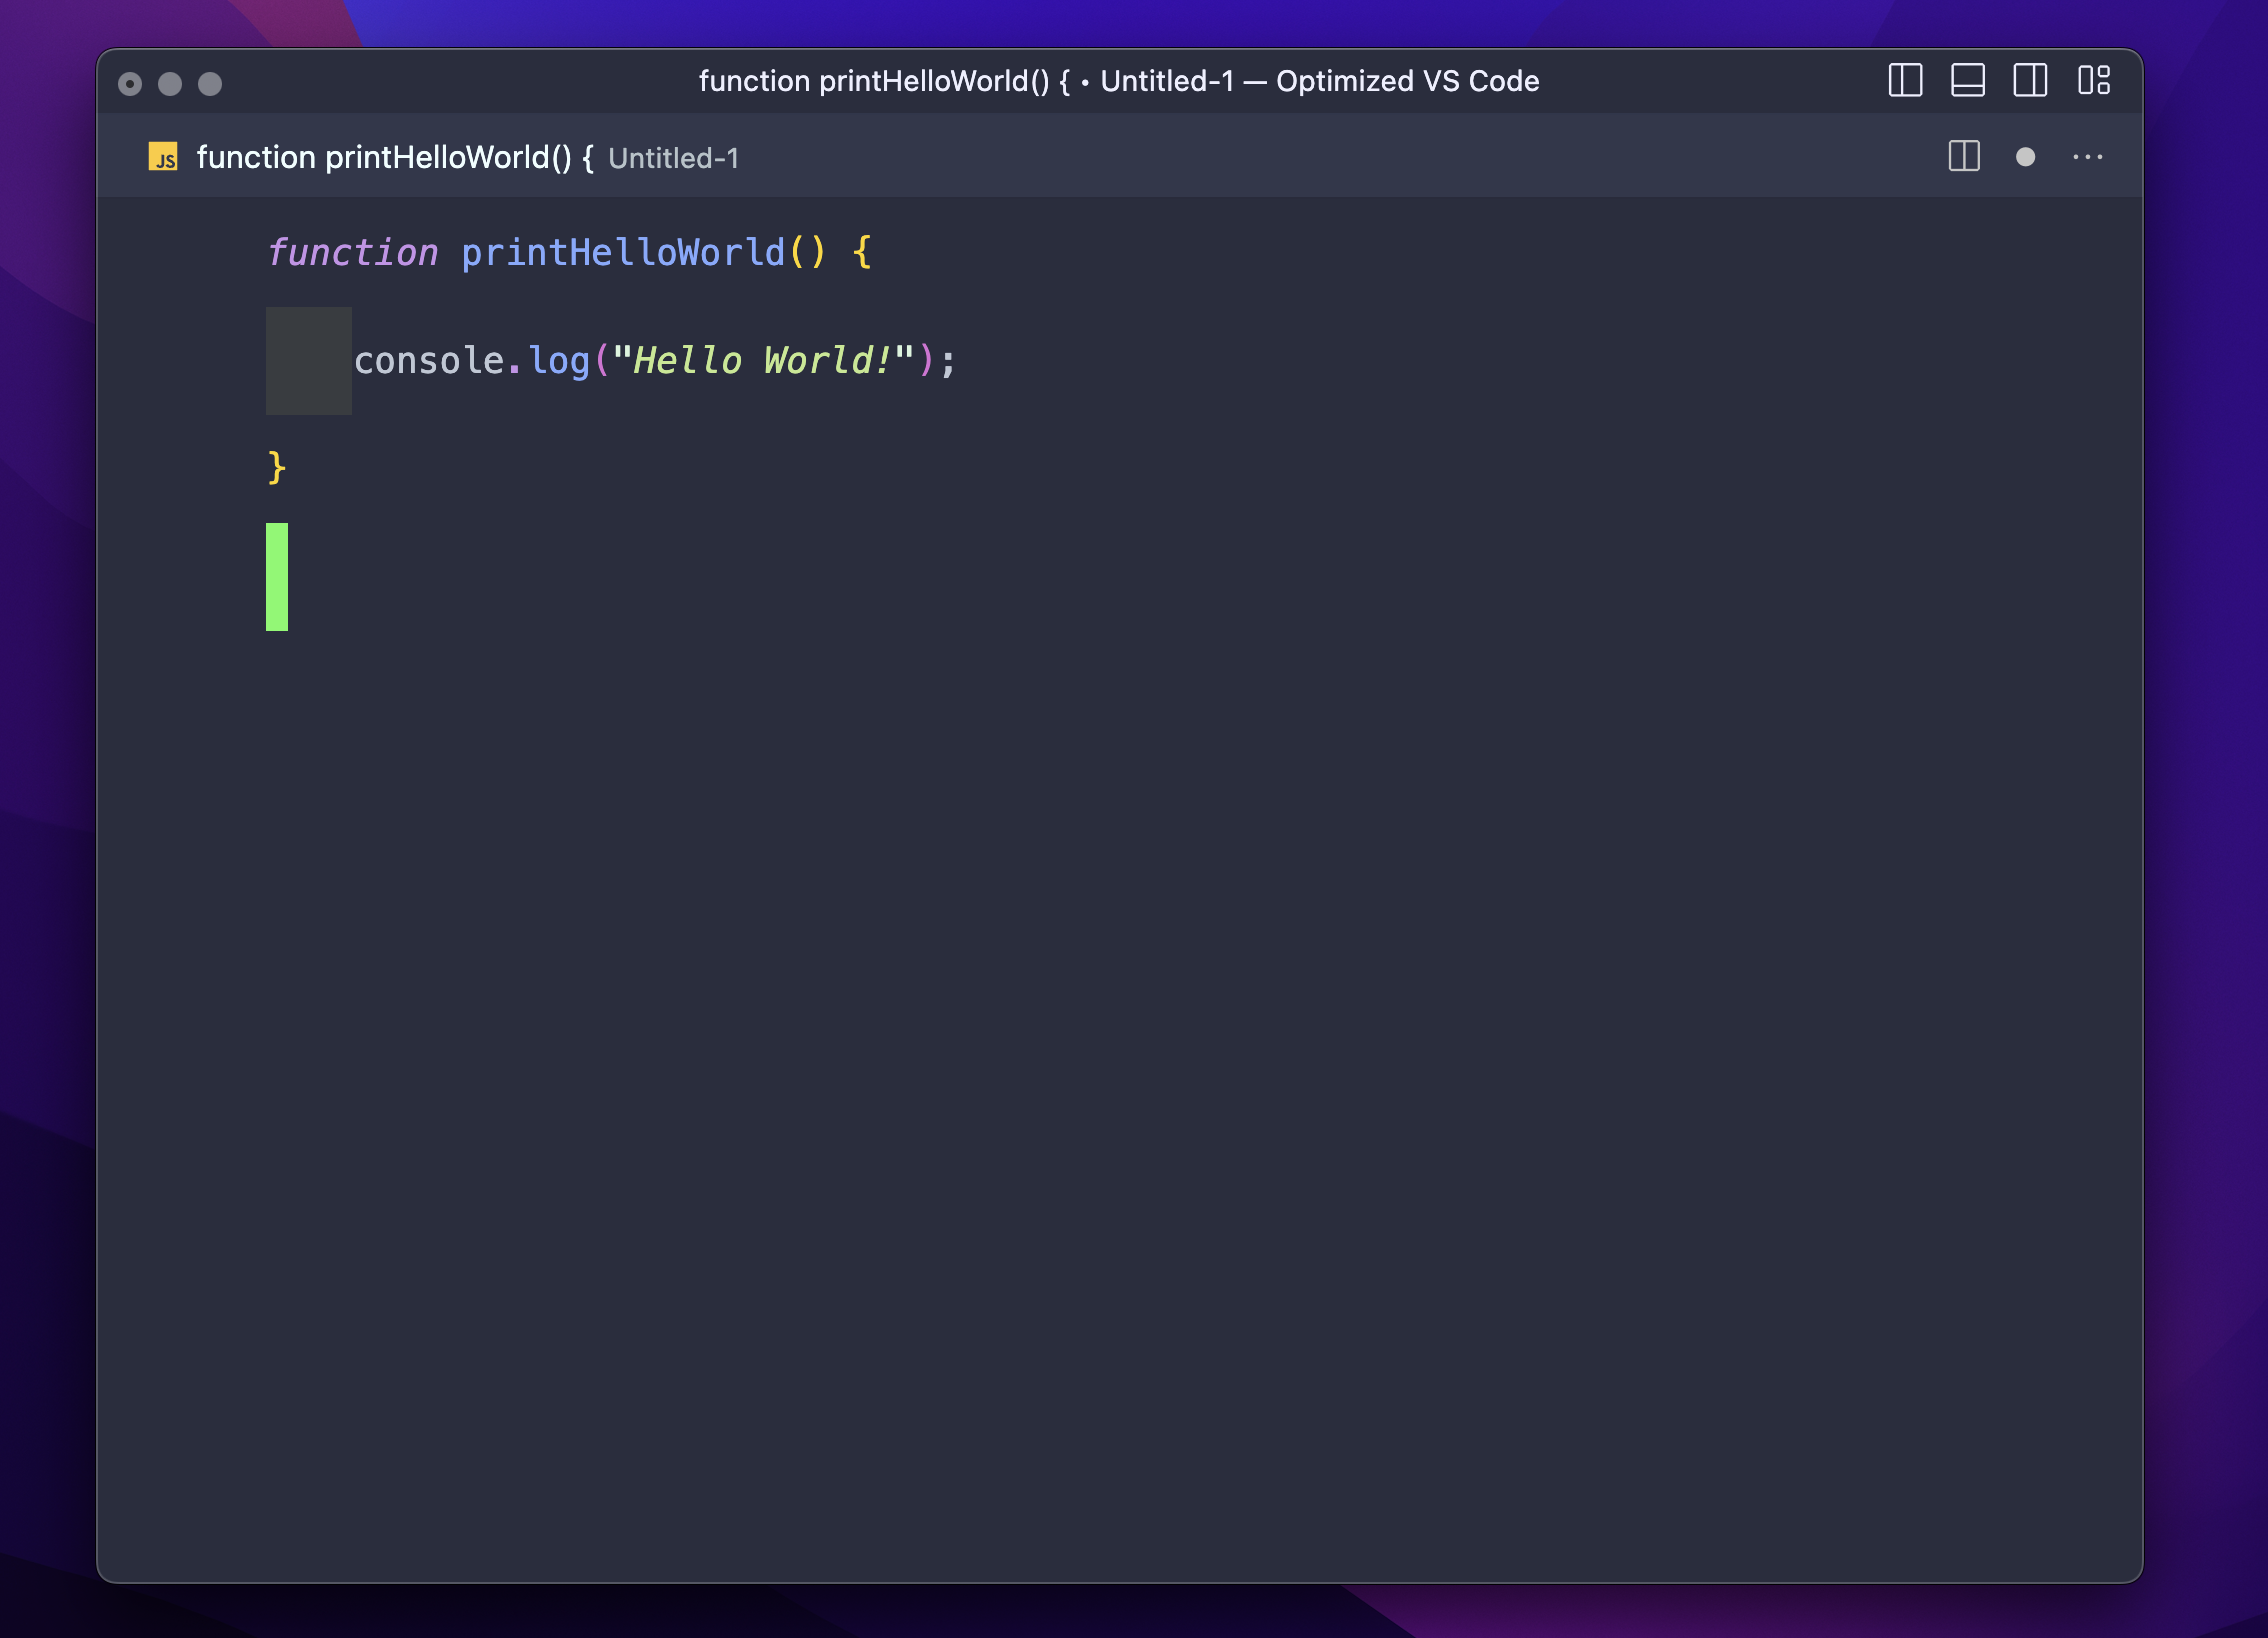Click the word function in line one

click(353, 252)
